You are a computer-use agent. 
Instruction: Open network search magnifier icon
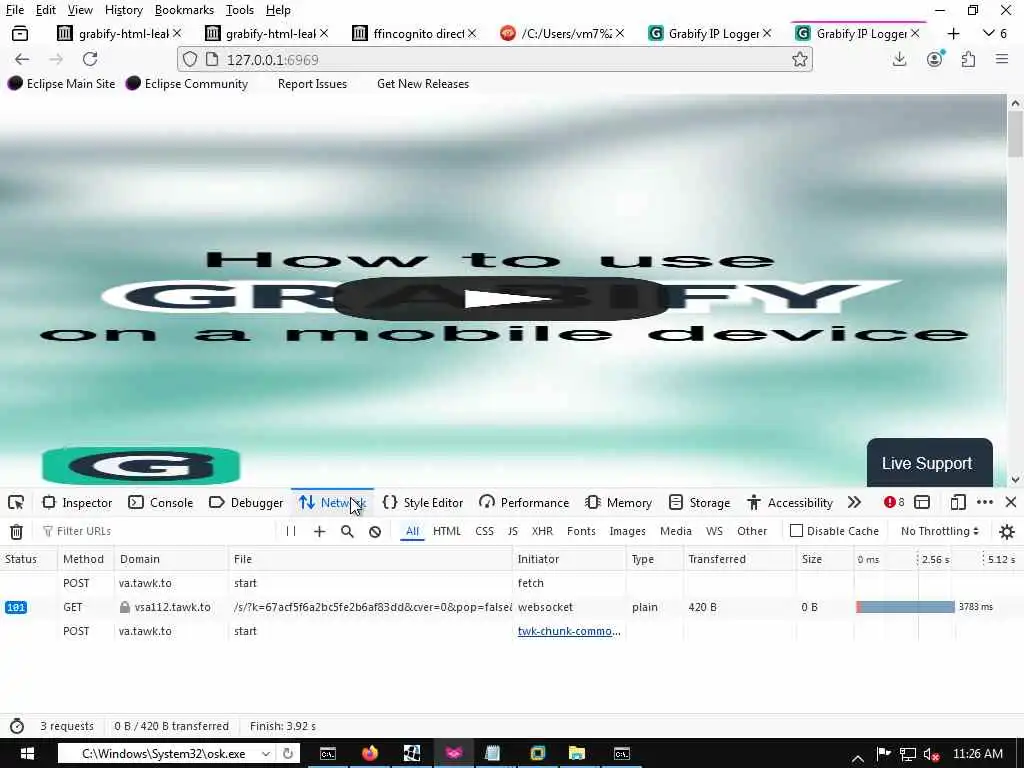[347, 532]
